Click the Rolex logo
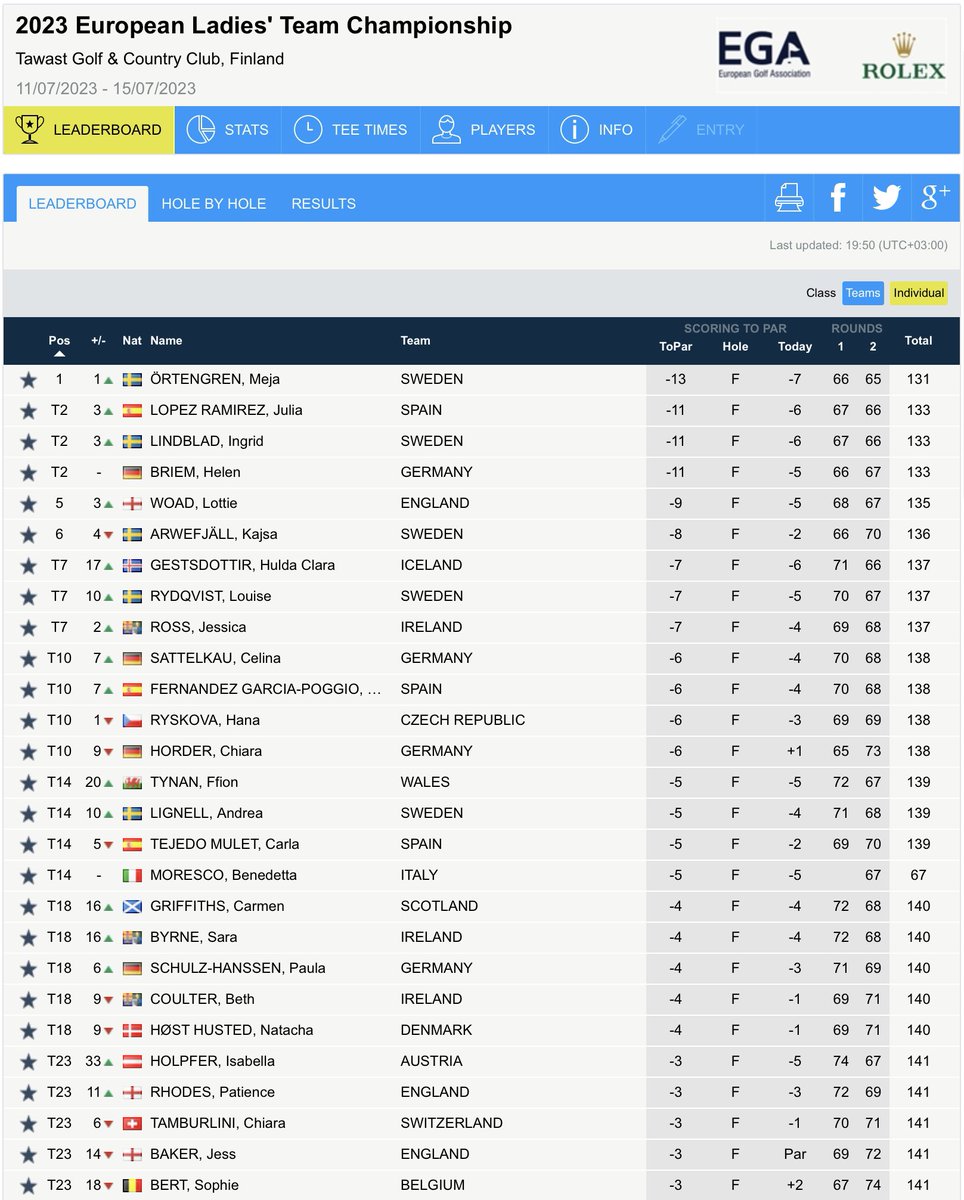 pyautogui.click(x=903, y=56)
